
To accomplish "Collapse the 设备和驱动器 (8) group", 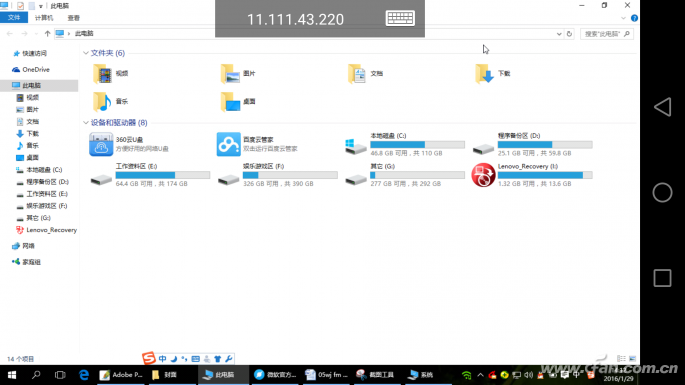I will (x=86, y=123).
